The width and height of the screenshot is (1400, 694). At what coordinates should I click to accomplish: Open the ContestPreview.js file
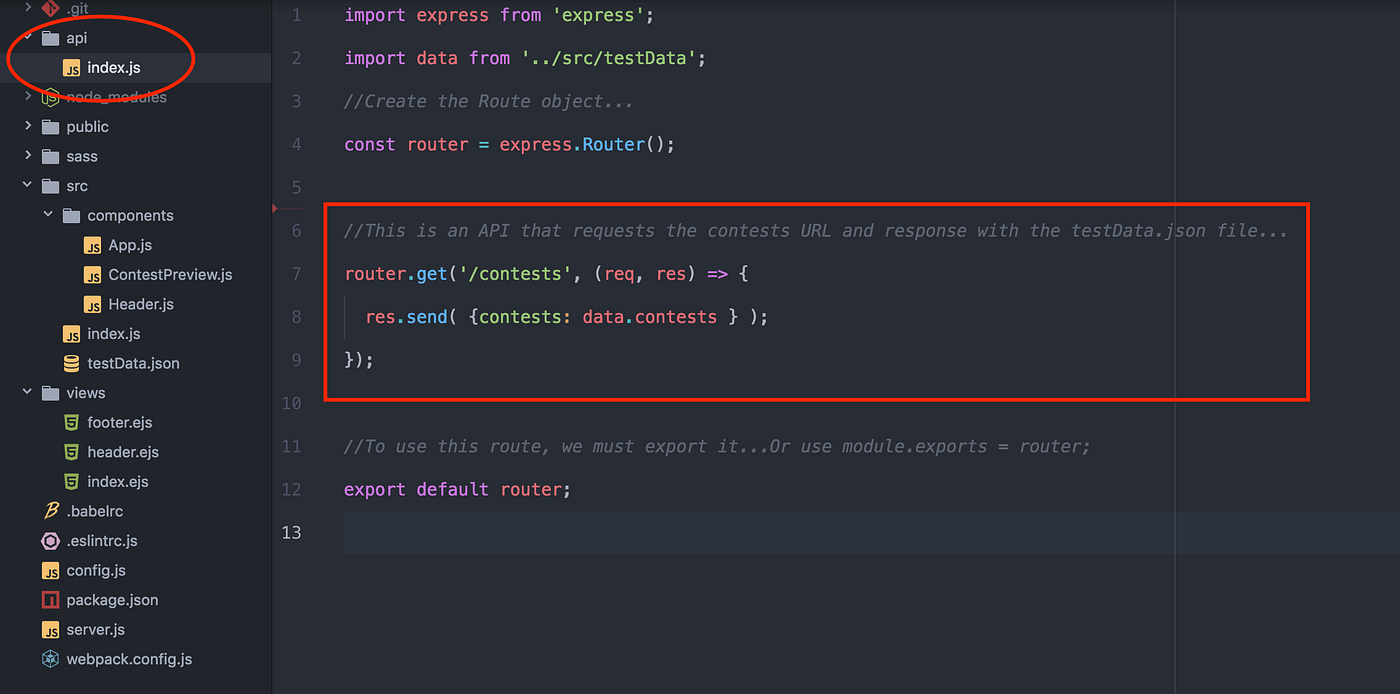(x=162, y=274)
